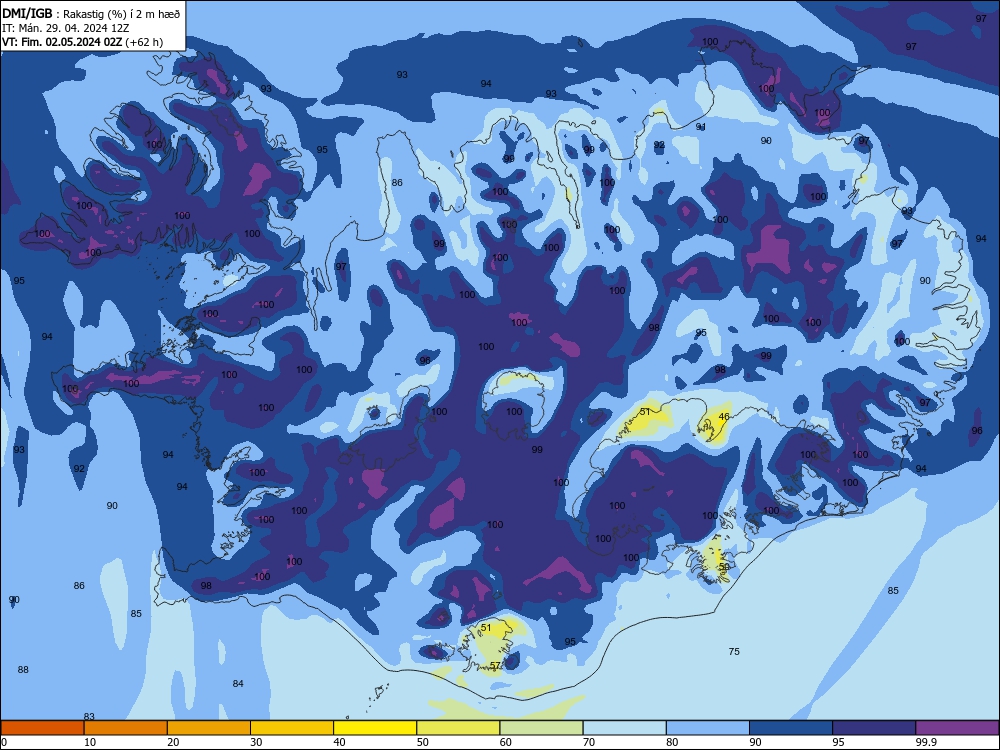Viewport: 1000px width, 750px height.
Task: Select the purple legend swatch above 99.9
Action: (957, 728)
